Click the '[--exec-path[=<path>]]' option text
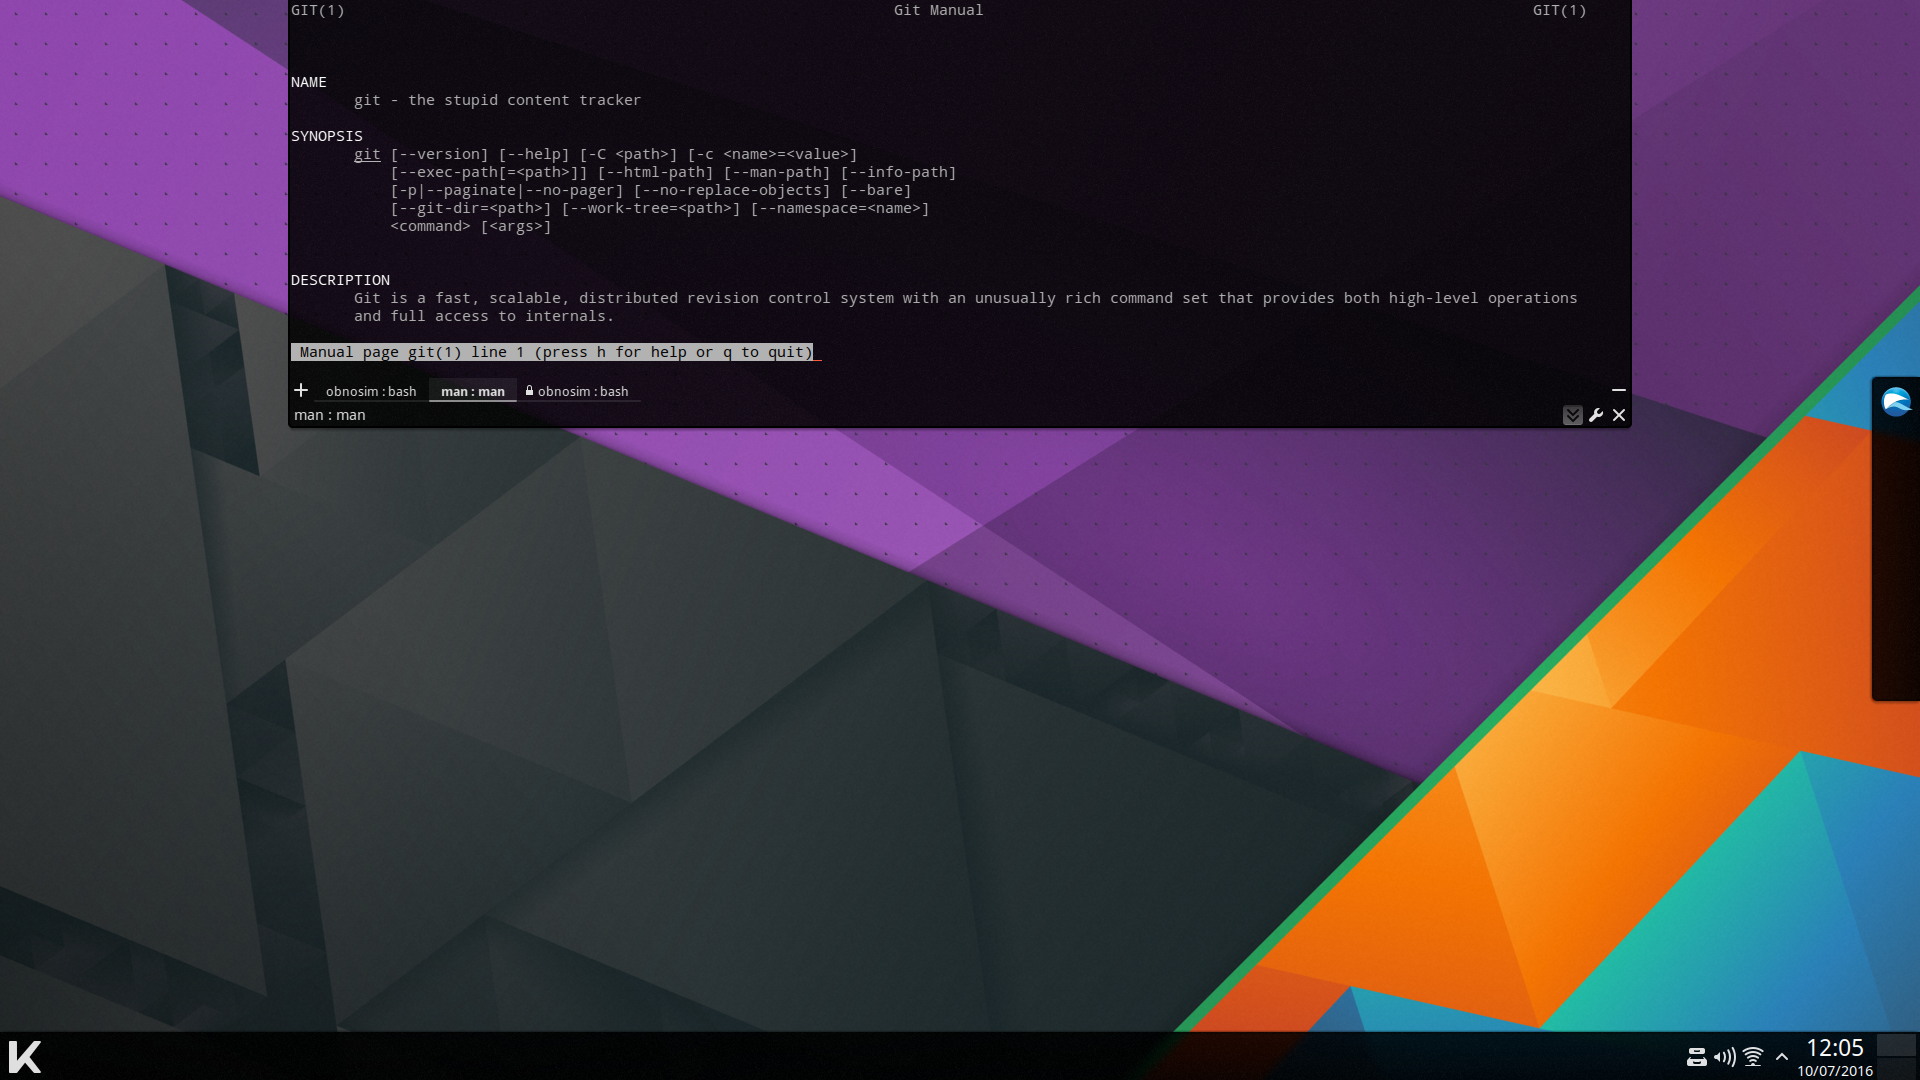The height and width of the screenshot is (1080, 1920). [489, 172]
